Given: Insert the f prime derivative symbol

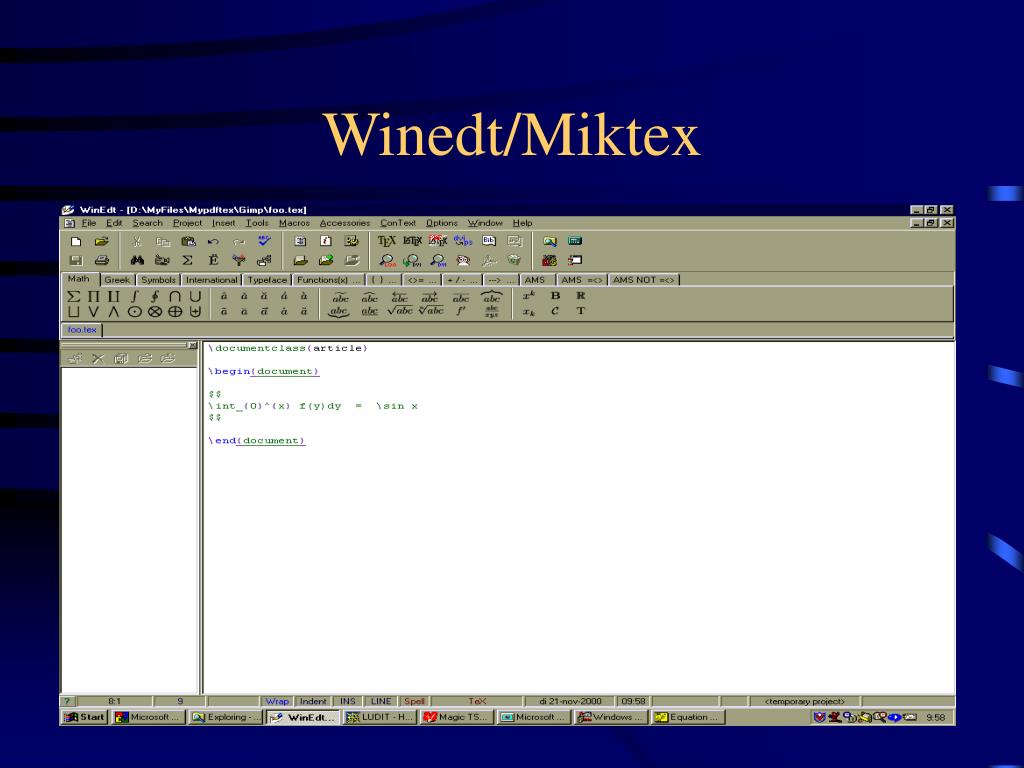Looking at the screenshot, I should pyautogui.click(x=461, y=311).
